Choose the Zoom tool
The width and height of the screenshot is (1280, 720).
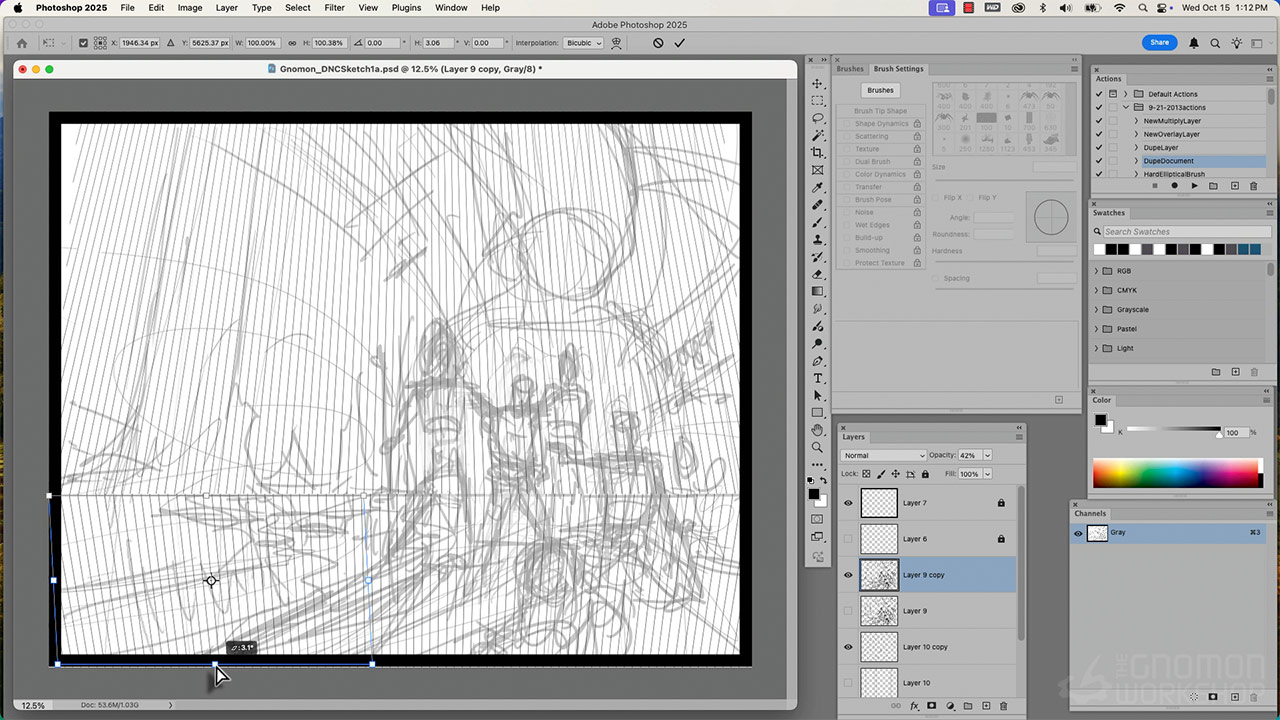818,447
